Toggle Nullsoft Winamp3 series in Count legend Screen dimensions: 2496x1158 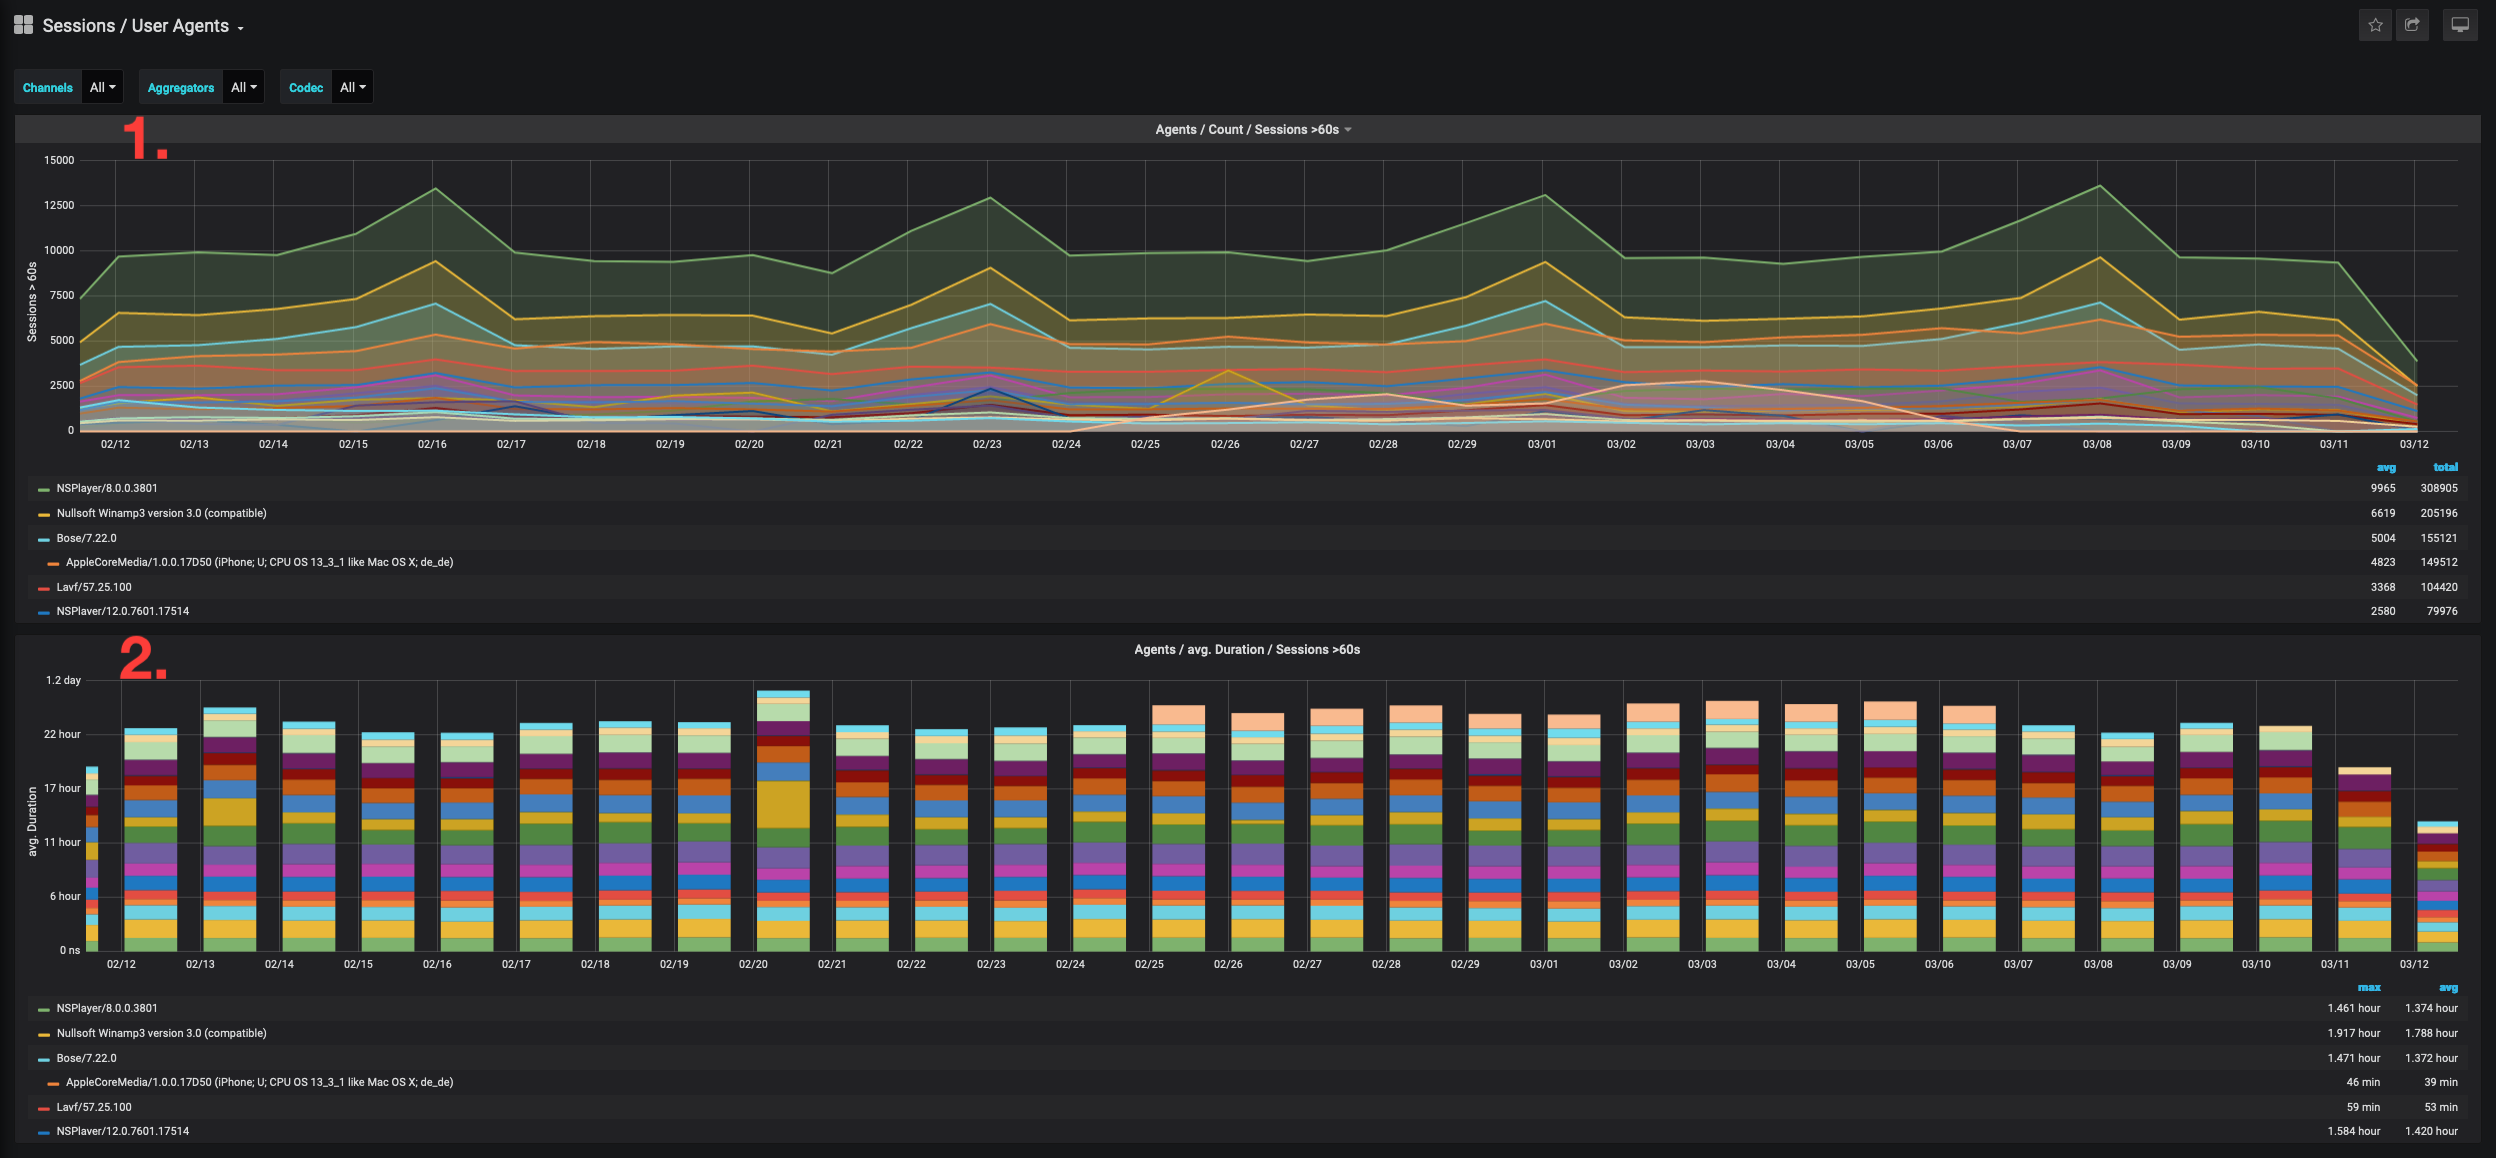point(161,513)
